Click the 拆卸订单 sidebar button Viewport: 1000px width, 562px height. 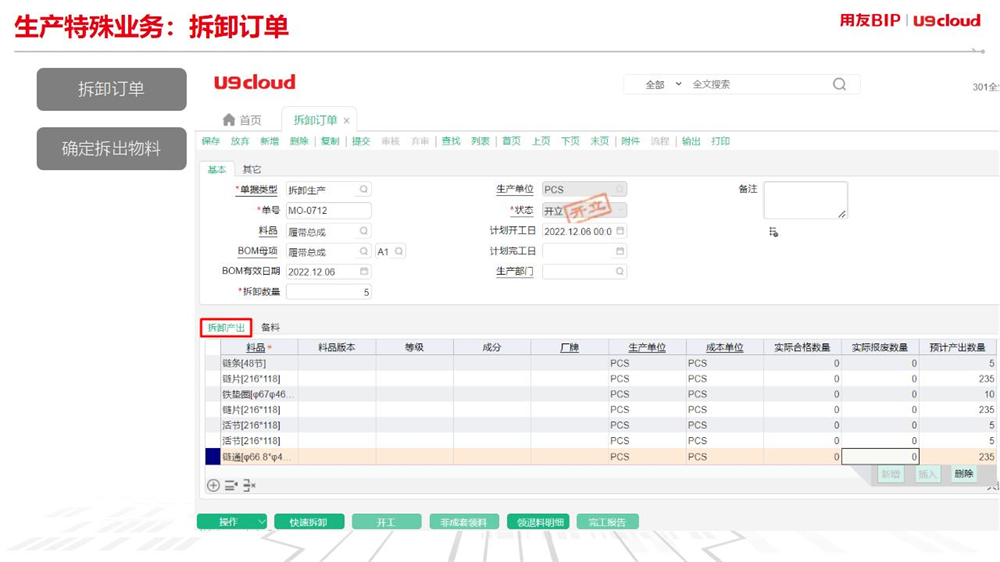(x=112, y=89)
